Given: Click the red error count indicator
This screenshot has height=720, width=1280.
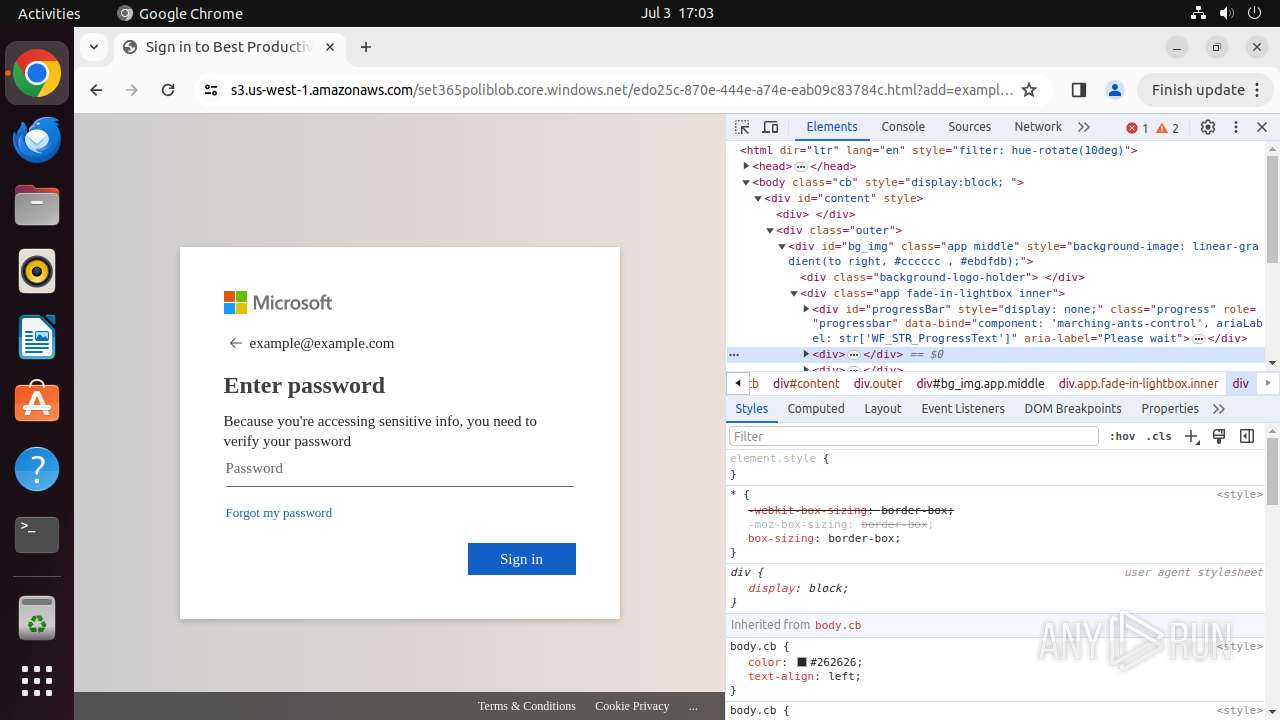Looking at the screenshot, I should (1137, 128).
